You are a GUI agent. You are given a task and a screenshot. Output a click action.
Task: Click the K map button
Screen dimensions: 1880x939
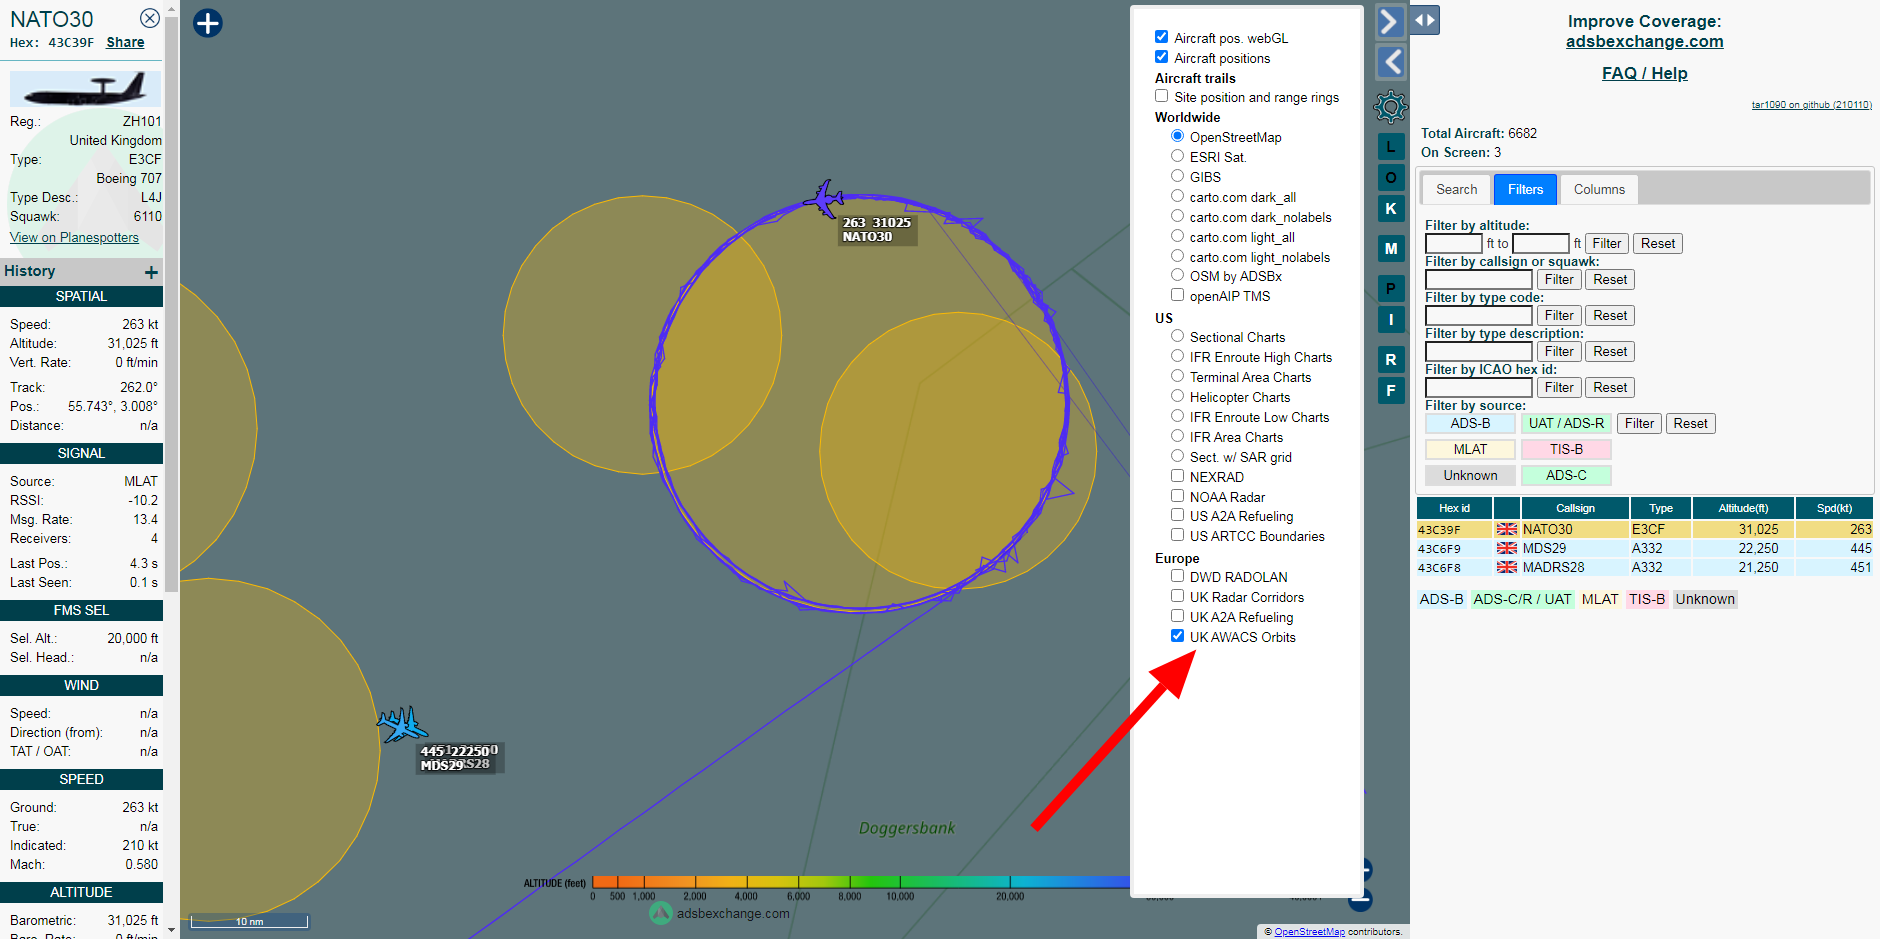point(1391,208)
